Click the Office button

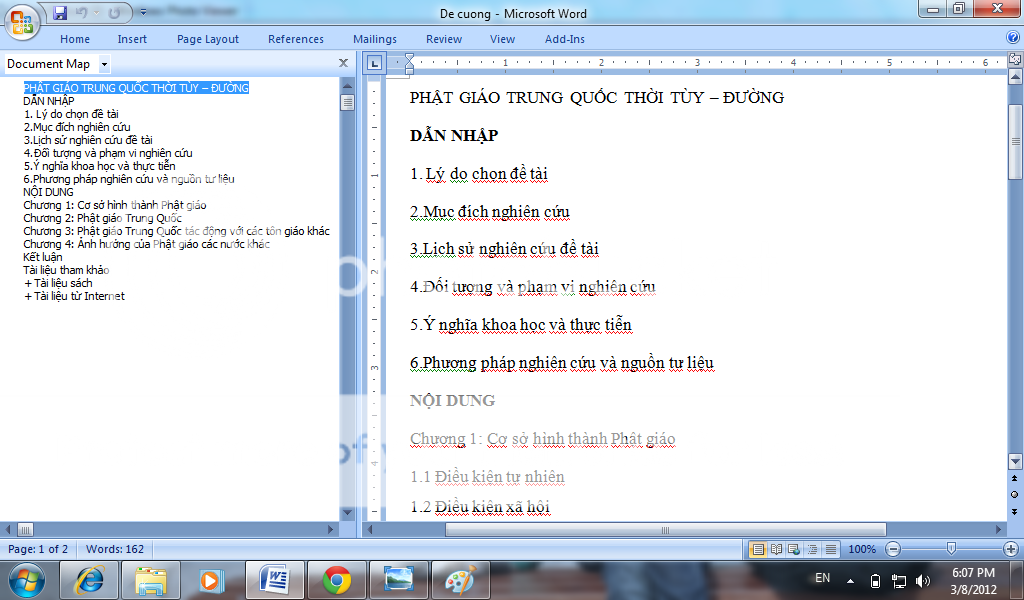[x=23, y=21]
